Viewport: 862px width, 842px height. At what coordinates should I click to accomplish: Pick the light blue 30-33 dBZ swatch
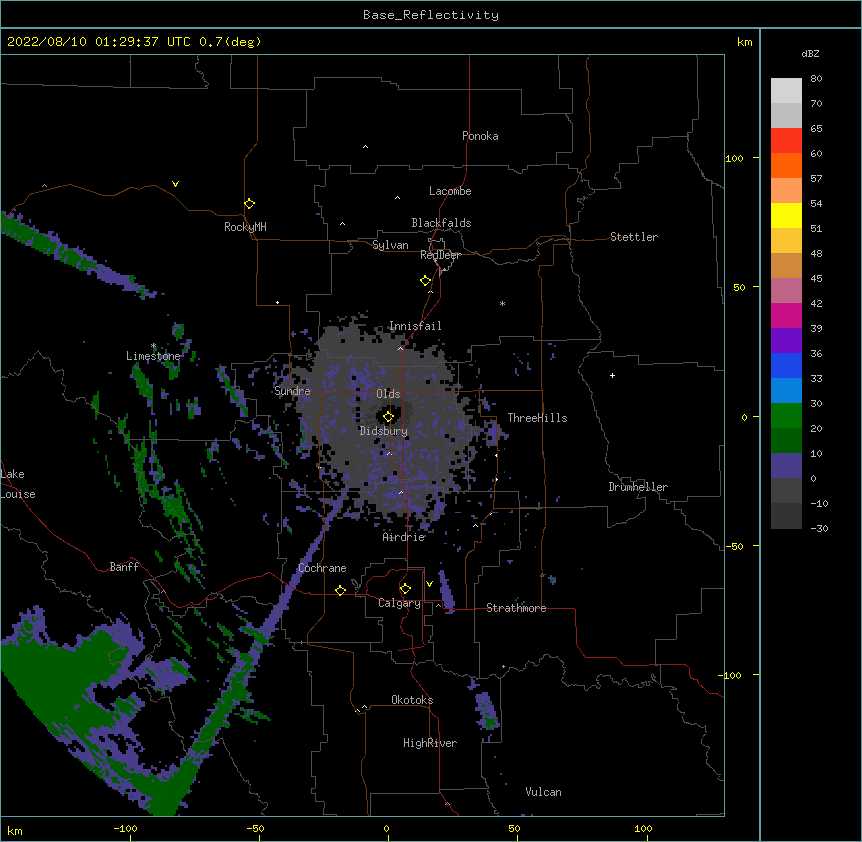click(x=786, y=391)
